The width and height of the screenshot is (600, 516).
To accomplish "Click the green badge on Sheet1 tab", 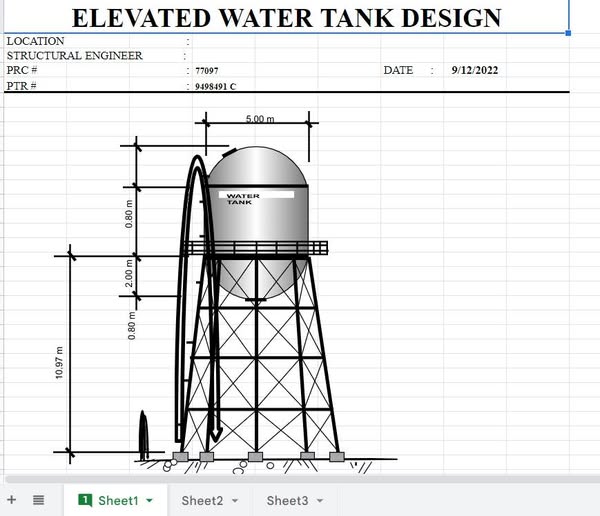I will (x=85, y=500).
